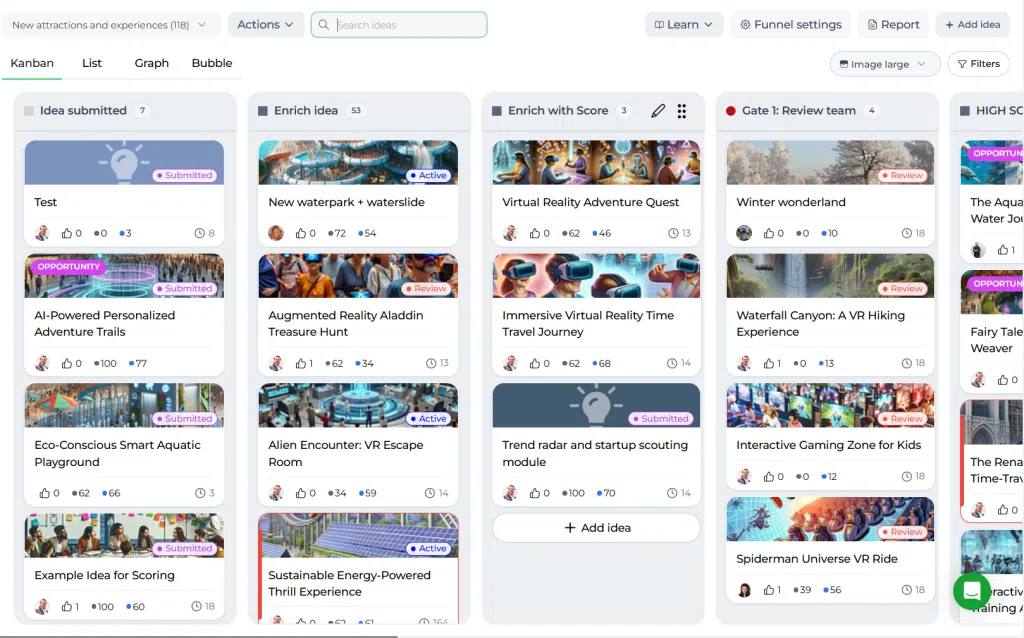Expand the Actions dropdown
The width and height of the screenshot is (1024, 638).
(x=265, y=25)
